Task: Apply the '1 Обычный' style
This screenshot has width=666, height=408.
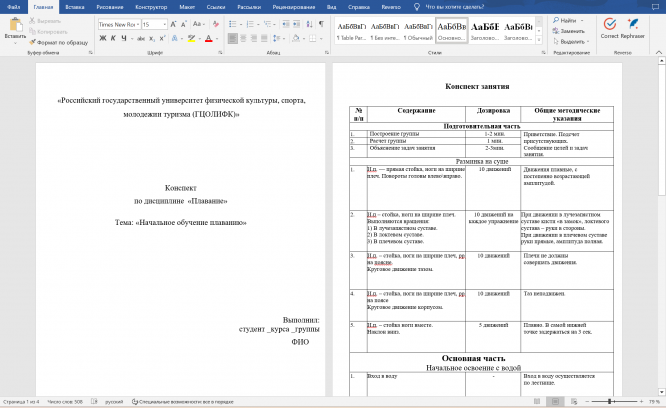Action: (x=418, y=31)
